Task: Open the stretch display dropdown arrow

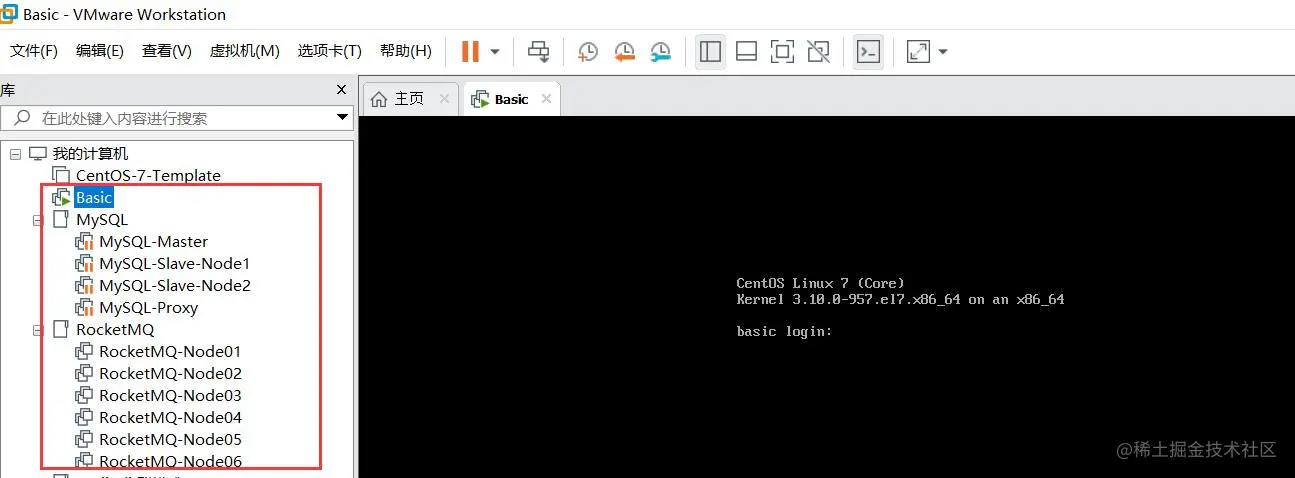Action: 943,52
